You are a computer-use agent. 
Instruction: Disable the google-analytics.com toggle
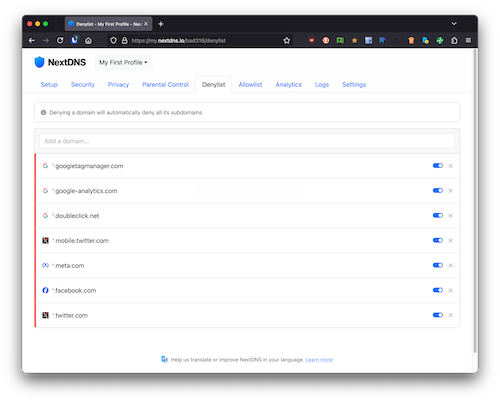click(438, 190)
